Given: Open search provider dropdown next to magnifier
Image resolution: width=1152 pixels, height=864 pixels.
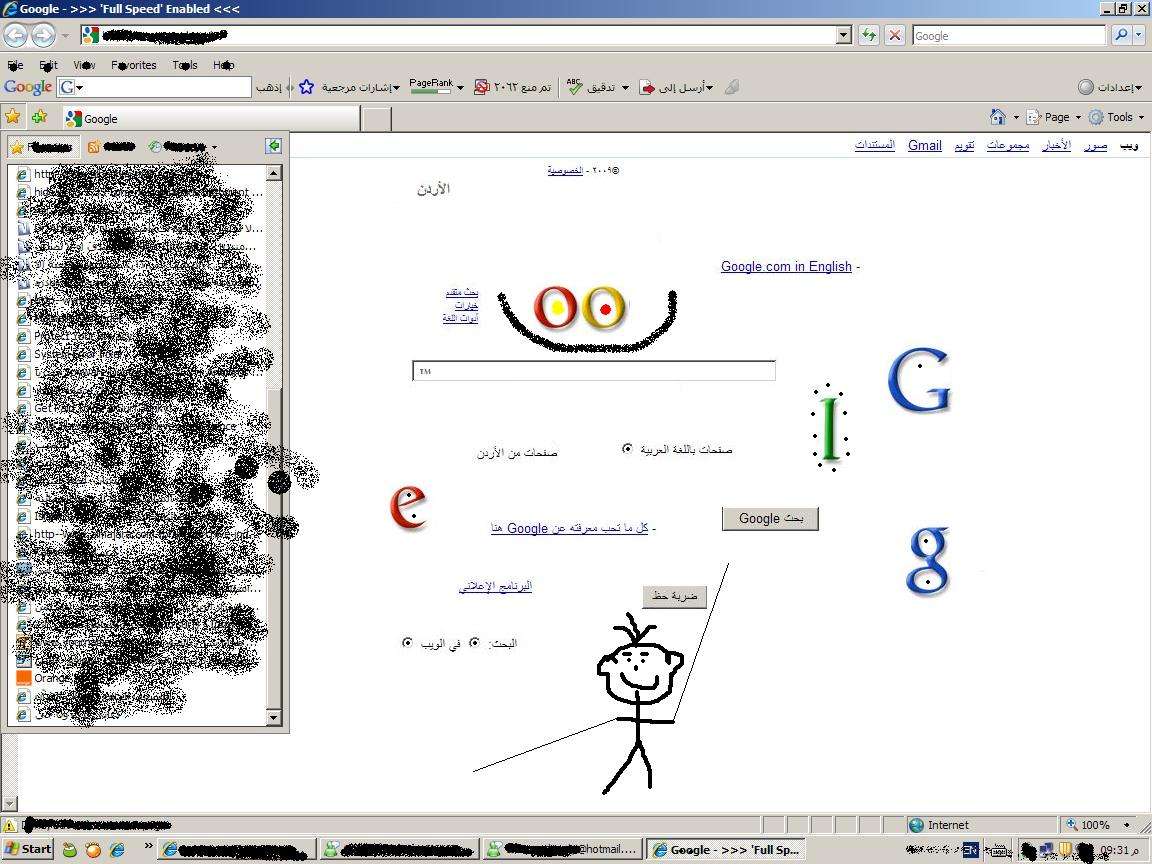Looking at the screenshot, I should pyautogui.click(x=1139, y=35).
